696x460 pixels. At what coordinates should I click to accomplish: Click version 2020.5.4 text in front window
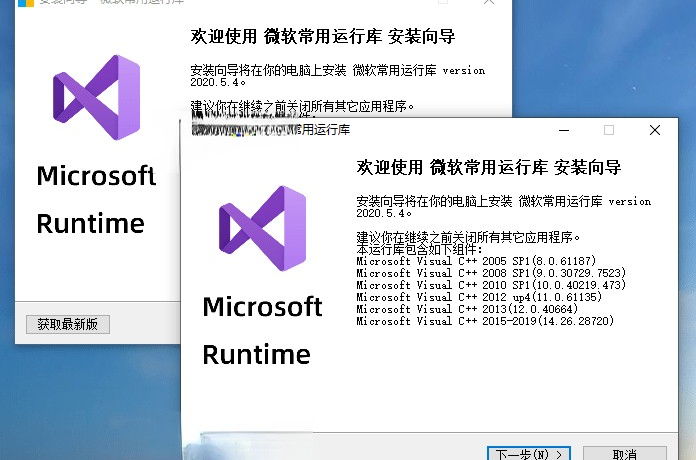tap(504, 207)
